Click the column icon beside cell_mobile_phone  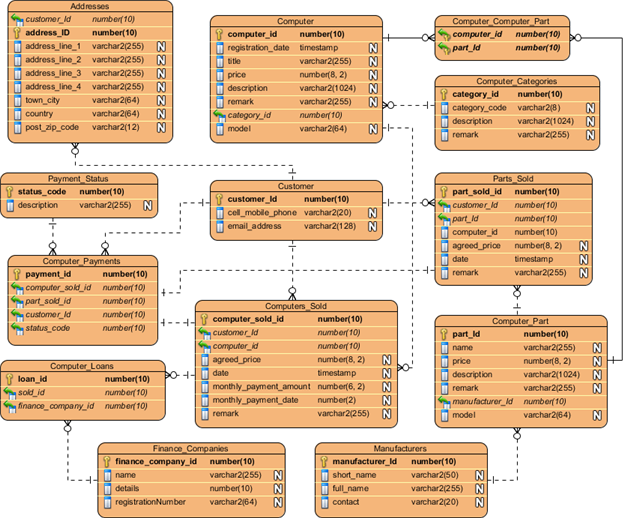pos(220,213)
